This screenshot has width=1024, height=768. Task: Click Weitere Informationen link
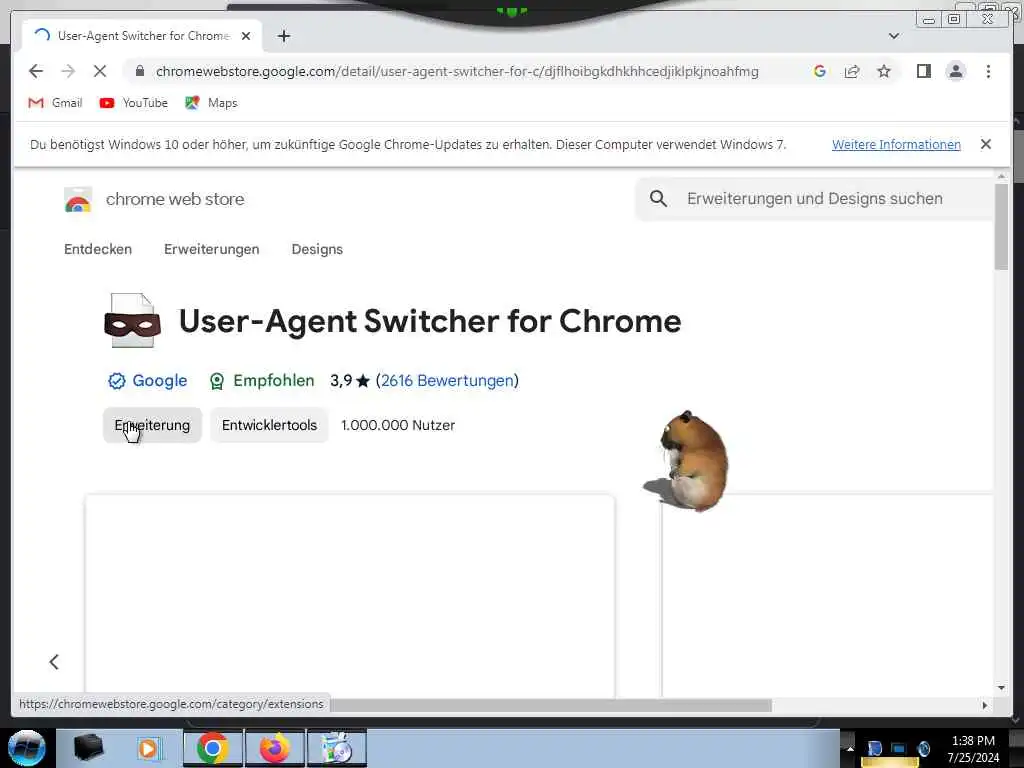click(896, 144)
